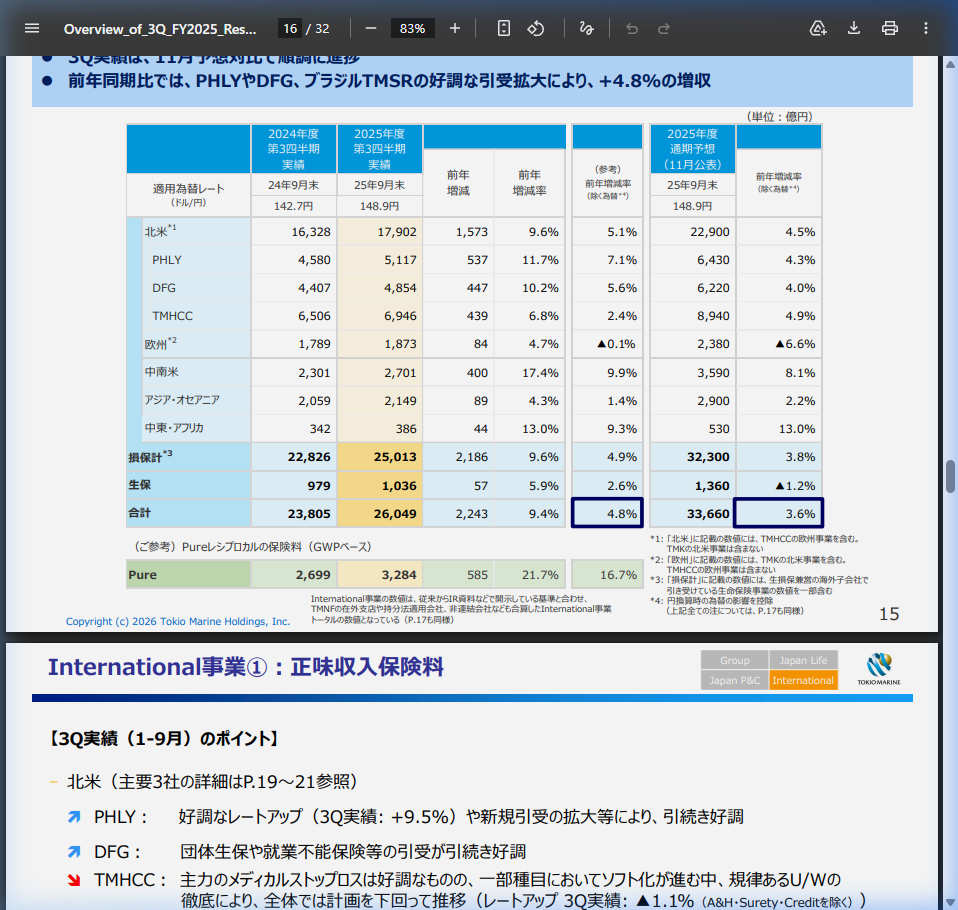
Task: Redo the annotation
Action: click(x=664, y=28)
